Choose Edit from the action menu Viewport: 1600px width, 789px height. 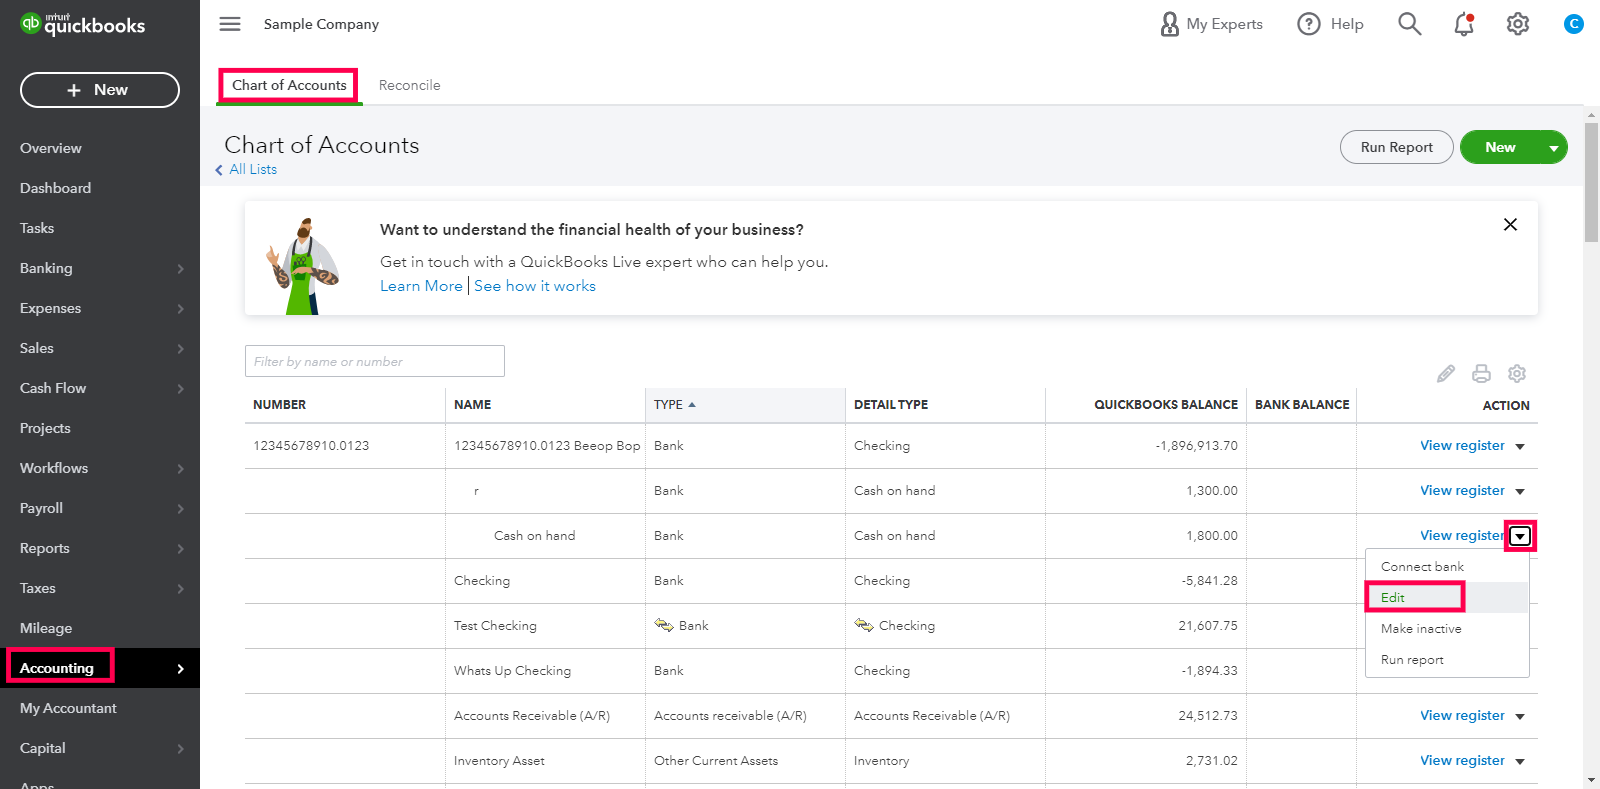[1447, 597]
